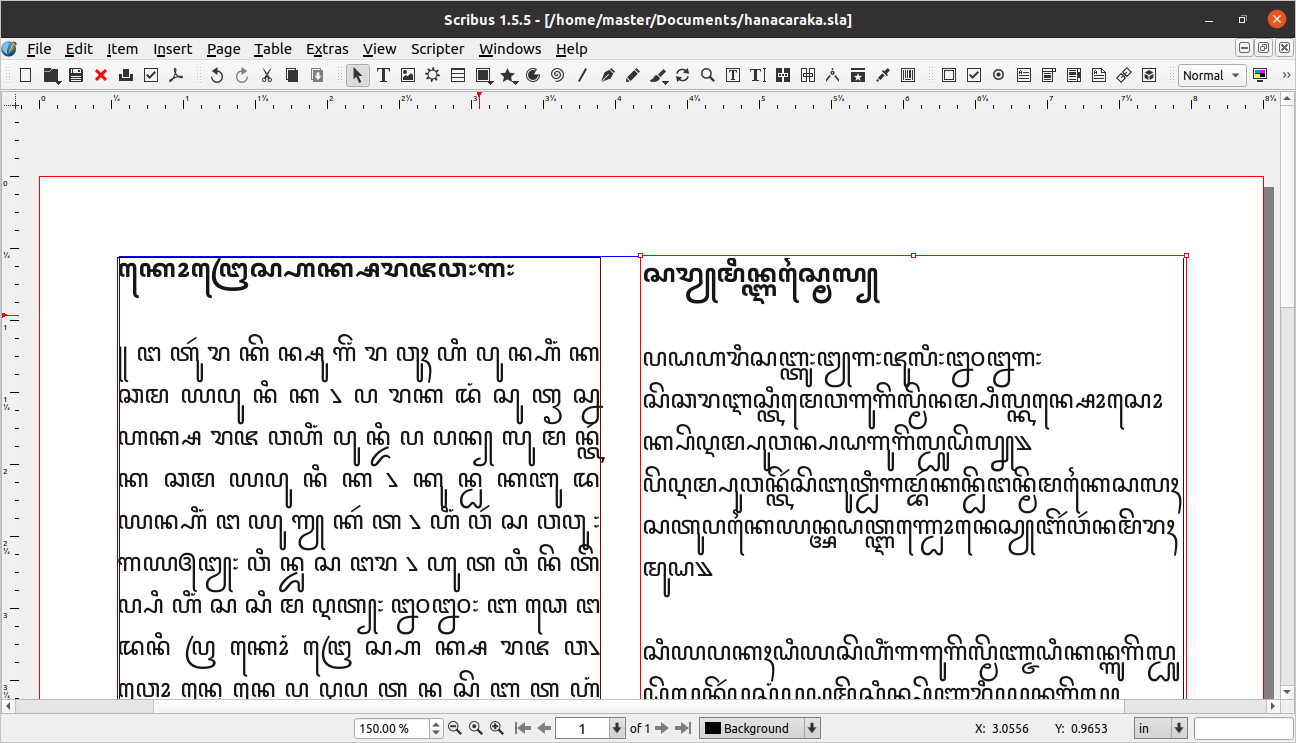Insert PDF Combo Box tool

(x=1049, y=75)
